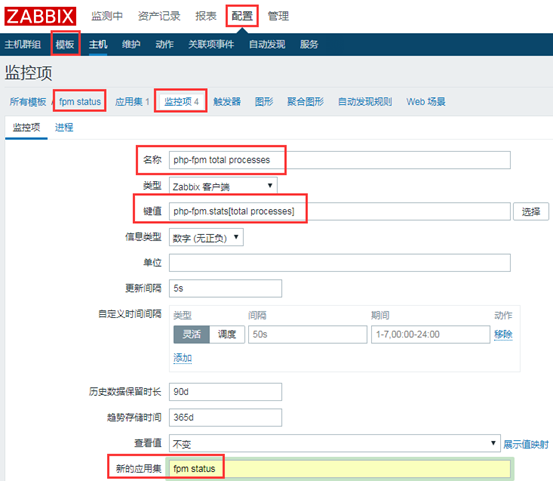
Task: Select the 调度 interval type toggle
Action: click(x=227, y=334)
